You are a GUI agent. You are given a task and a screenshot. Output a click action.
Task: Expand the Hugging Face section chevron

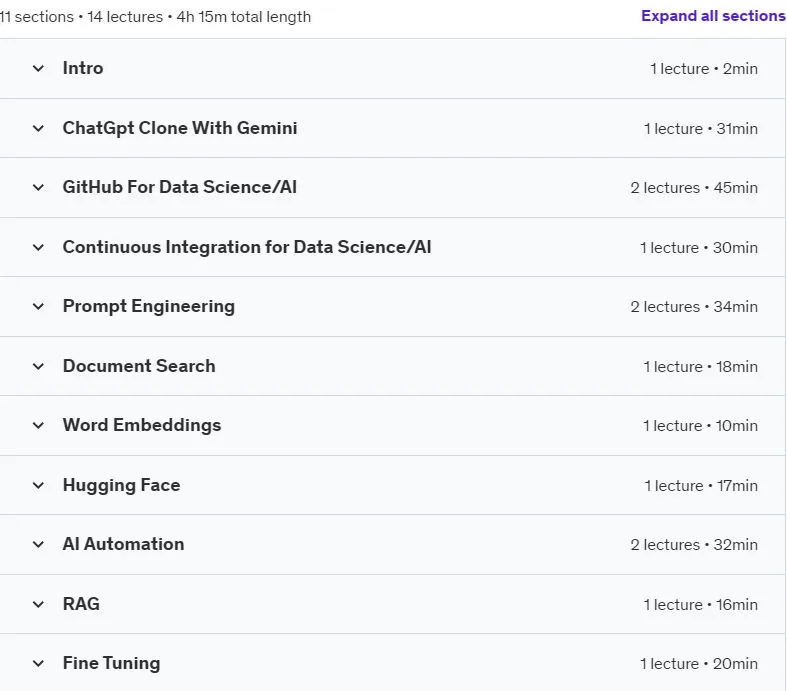(x=38, y=485)
